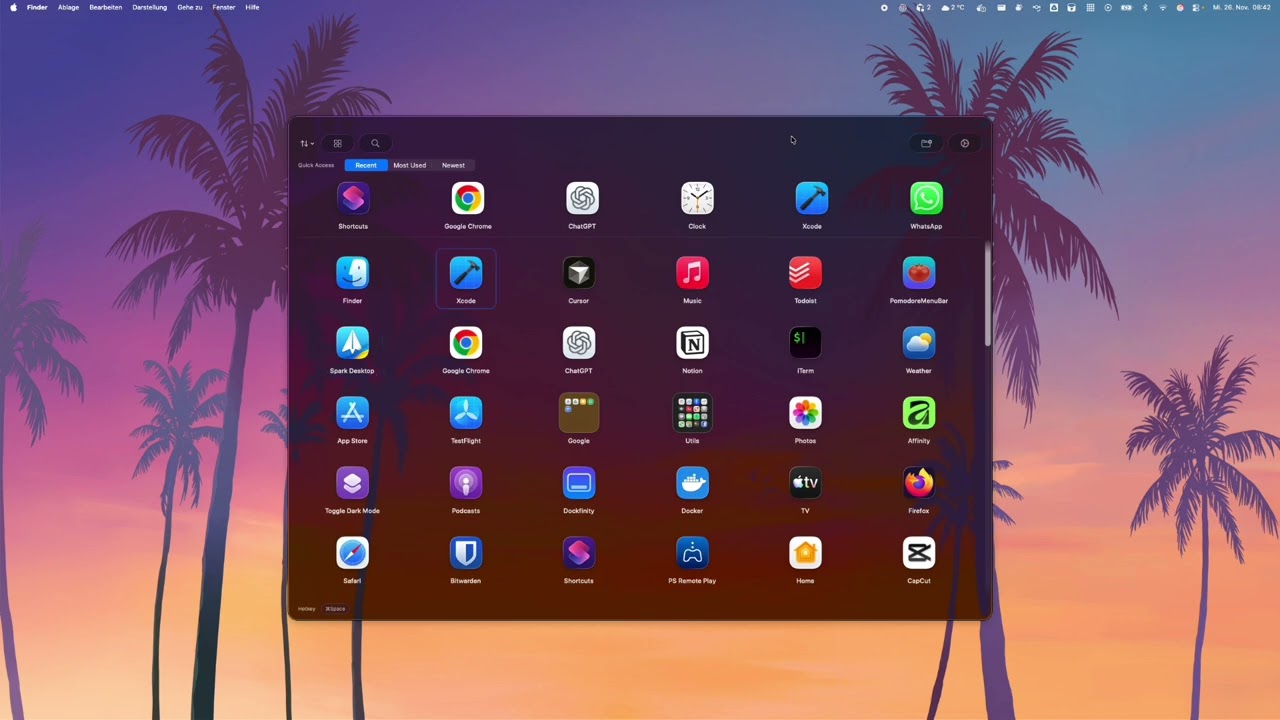The height and width of the screenshot is (720, 1280).
Task: Switch to grid view layout
Action: click(x=338, y=143)
